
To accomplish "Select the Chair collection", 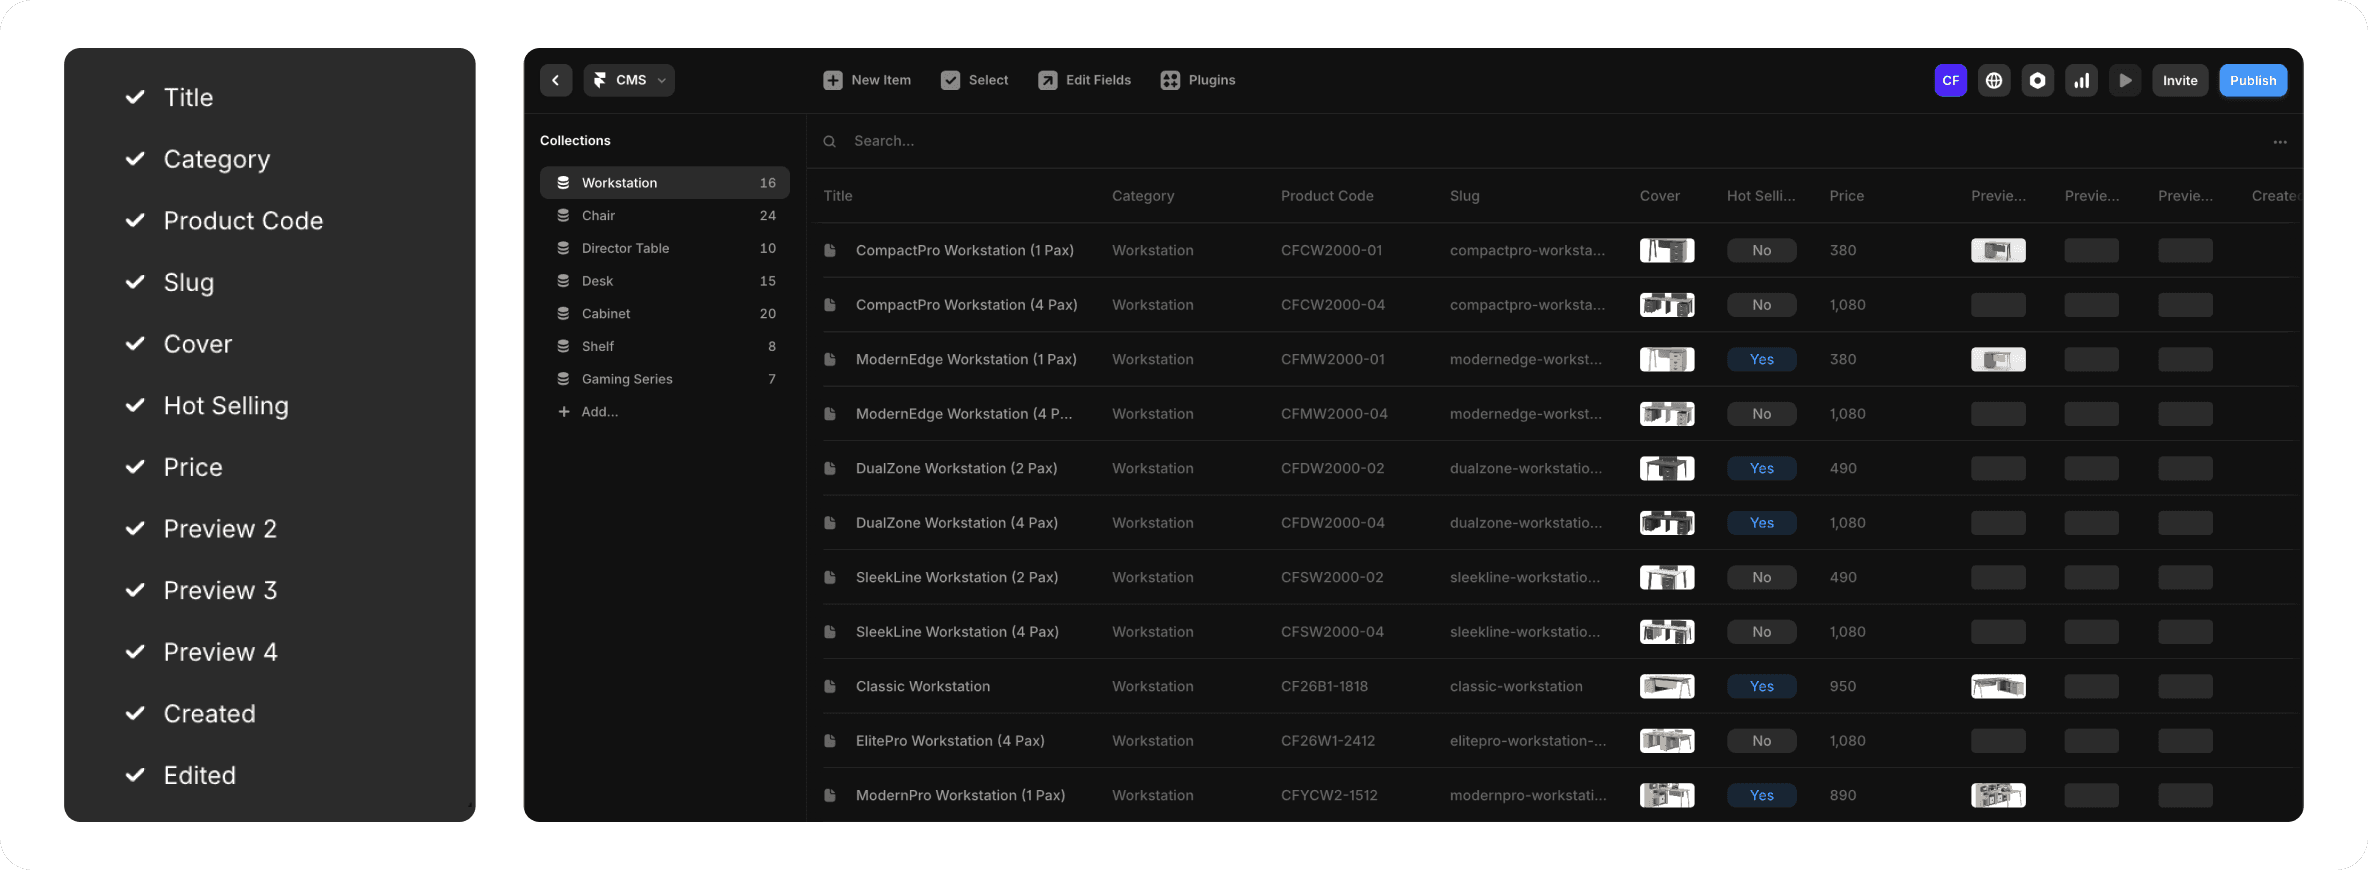I will [665, 216].
